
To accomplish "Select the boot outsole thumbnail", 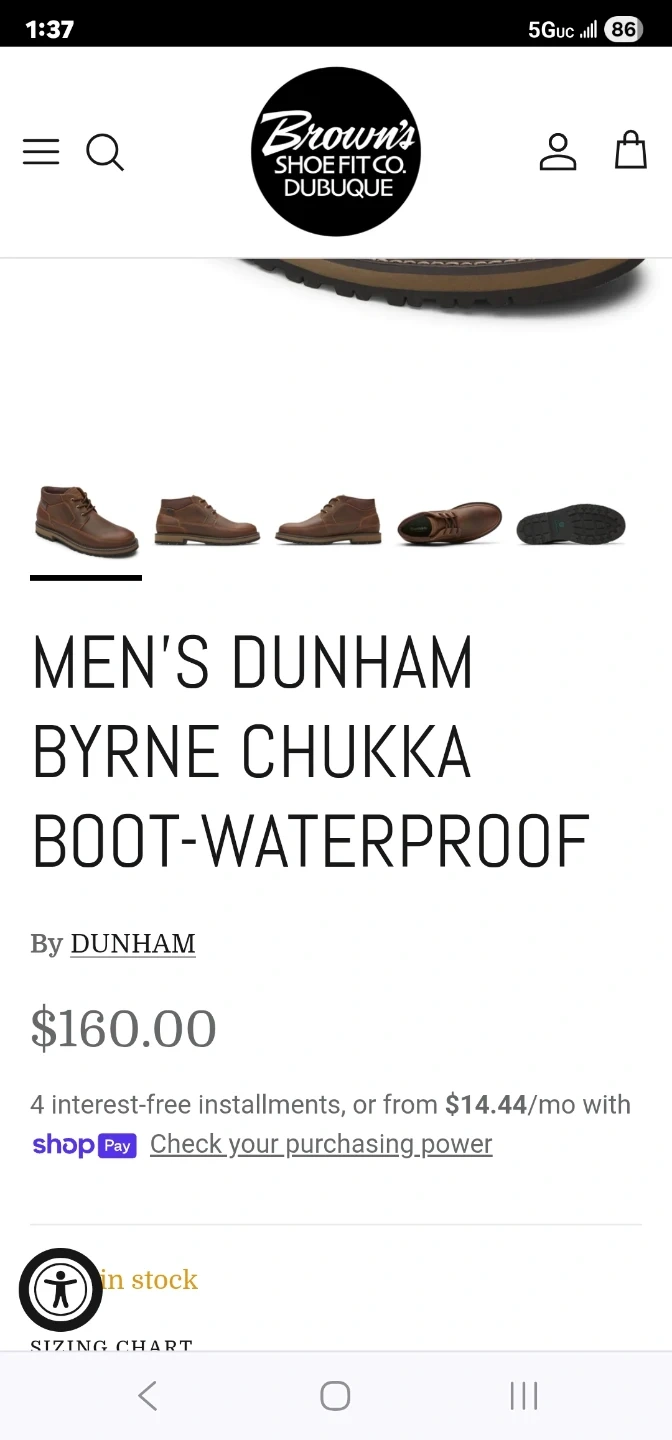I will pyautogui.click(x=571, y=524).
